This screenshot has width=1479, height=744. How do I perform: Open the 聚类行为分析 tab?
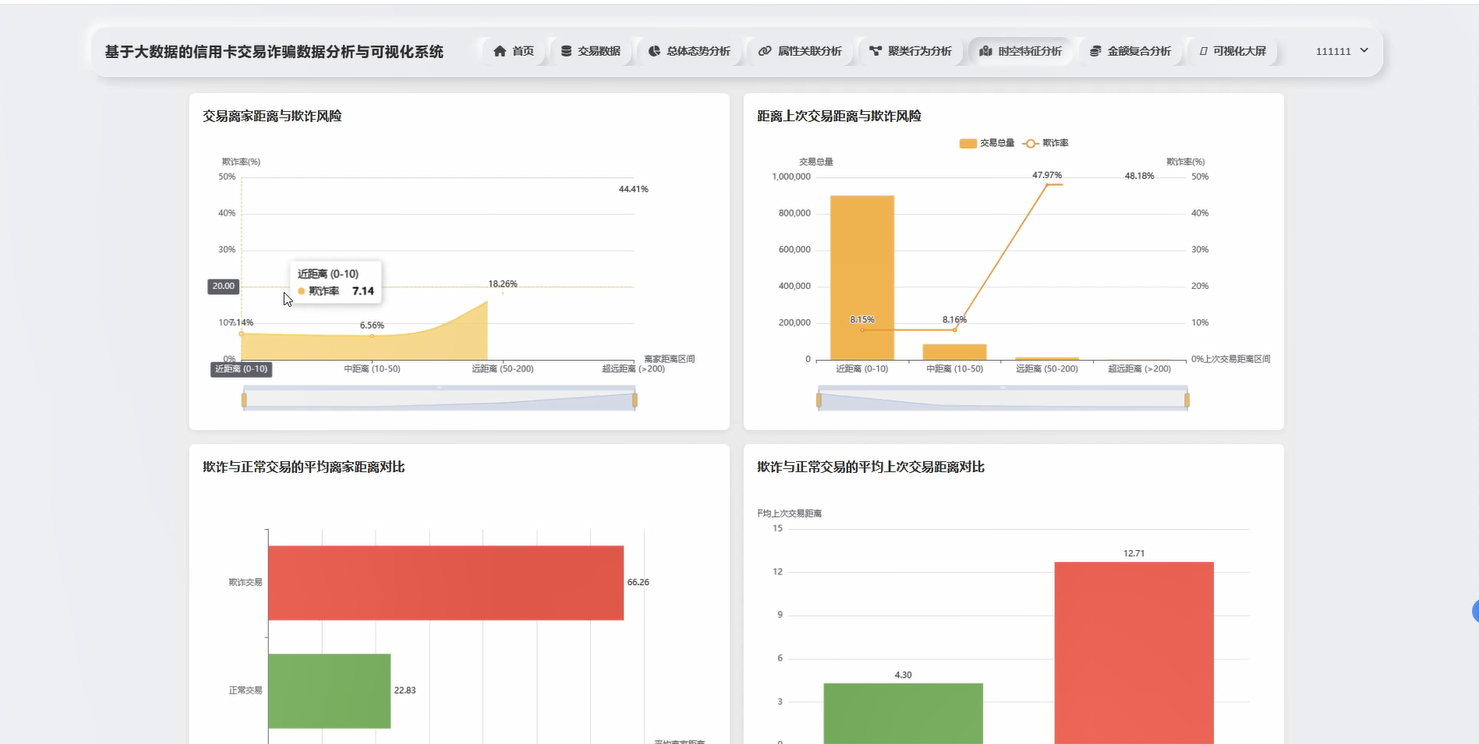(x=910, y=51)
